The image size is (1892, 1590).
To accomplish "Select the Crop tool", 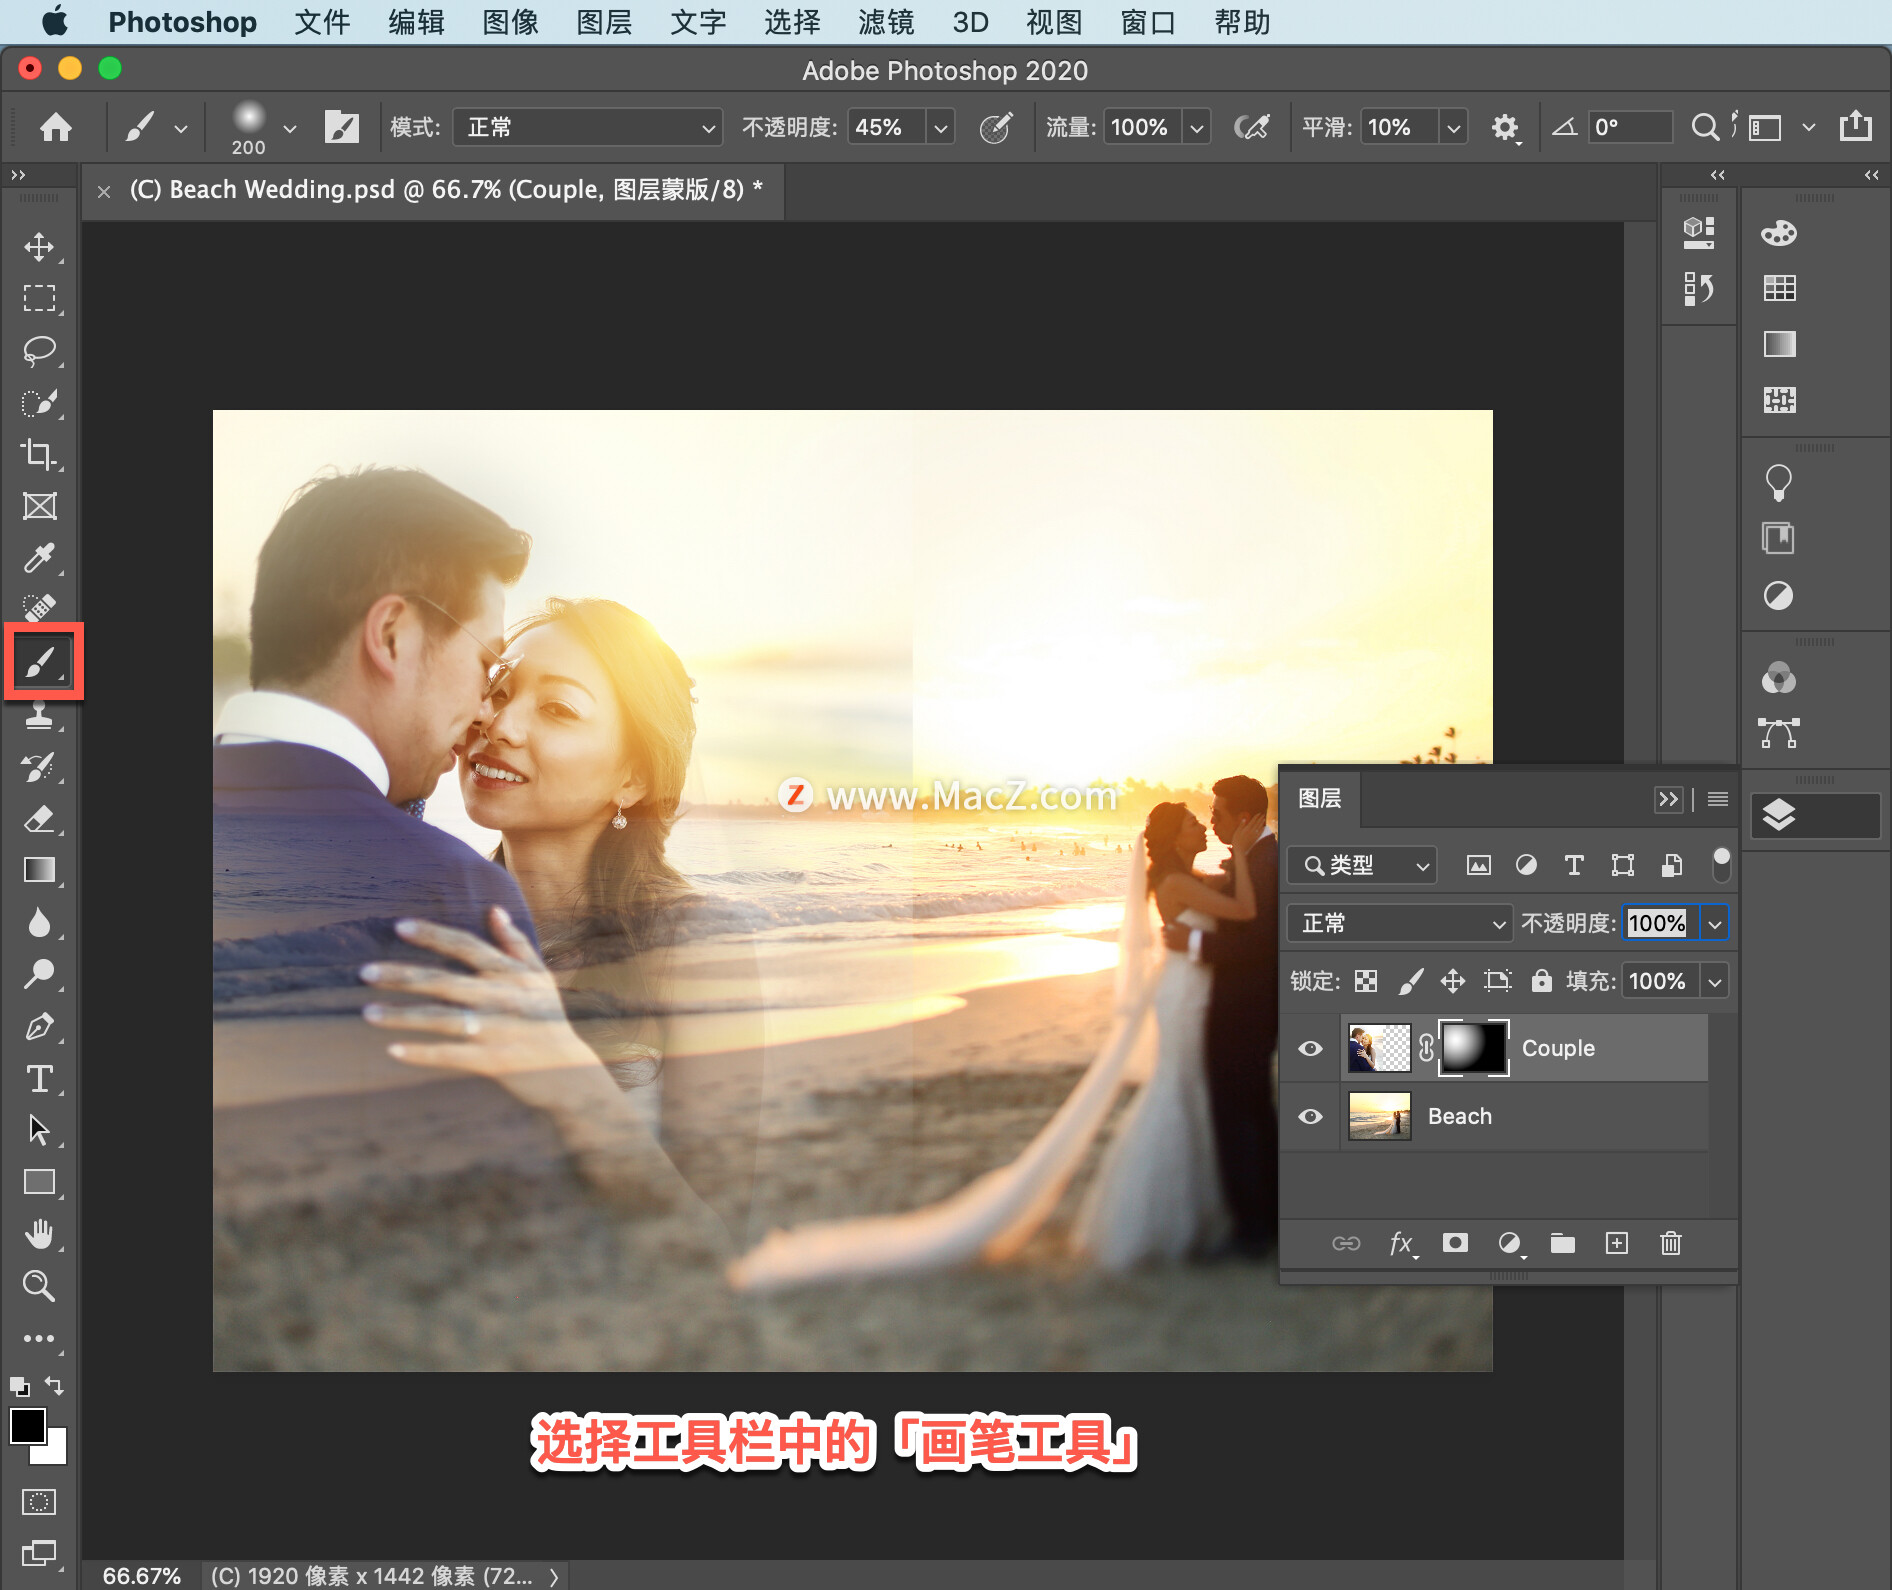I will pos(39,455).
